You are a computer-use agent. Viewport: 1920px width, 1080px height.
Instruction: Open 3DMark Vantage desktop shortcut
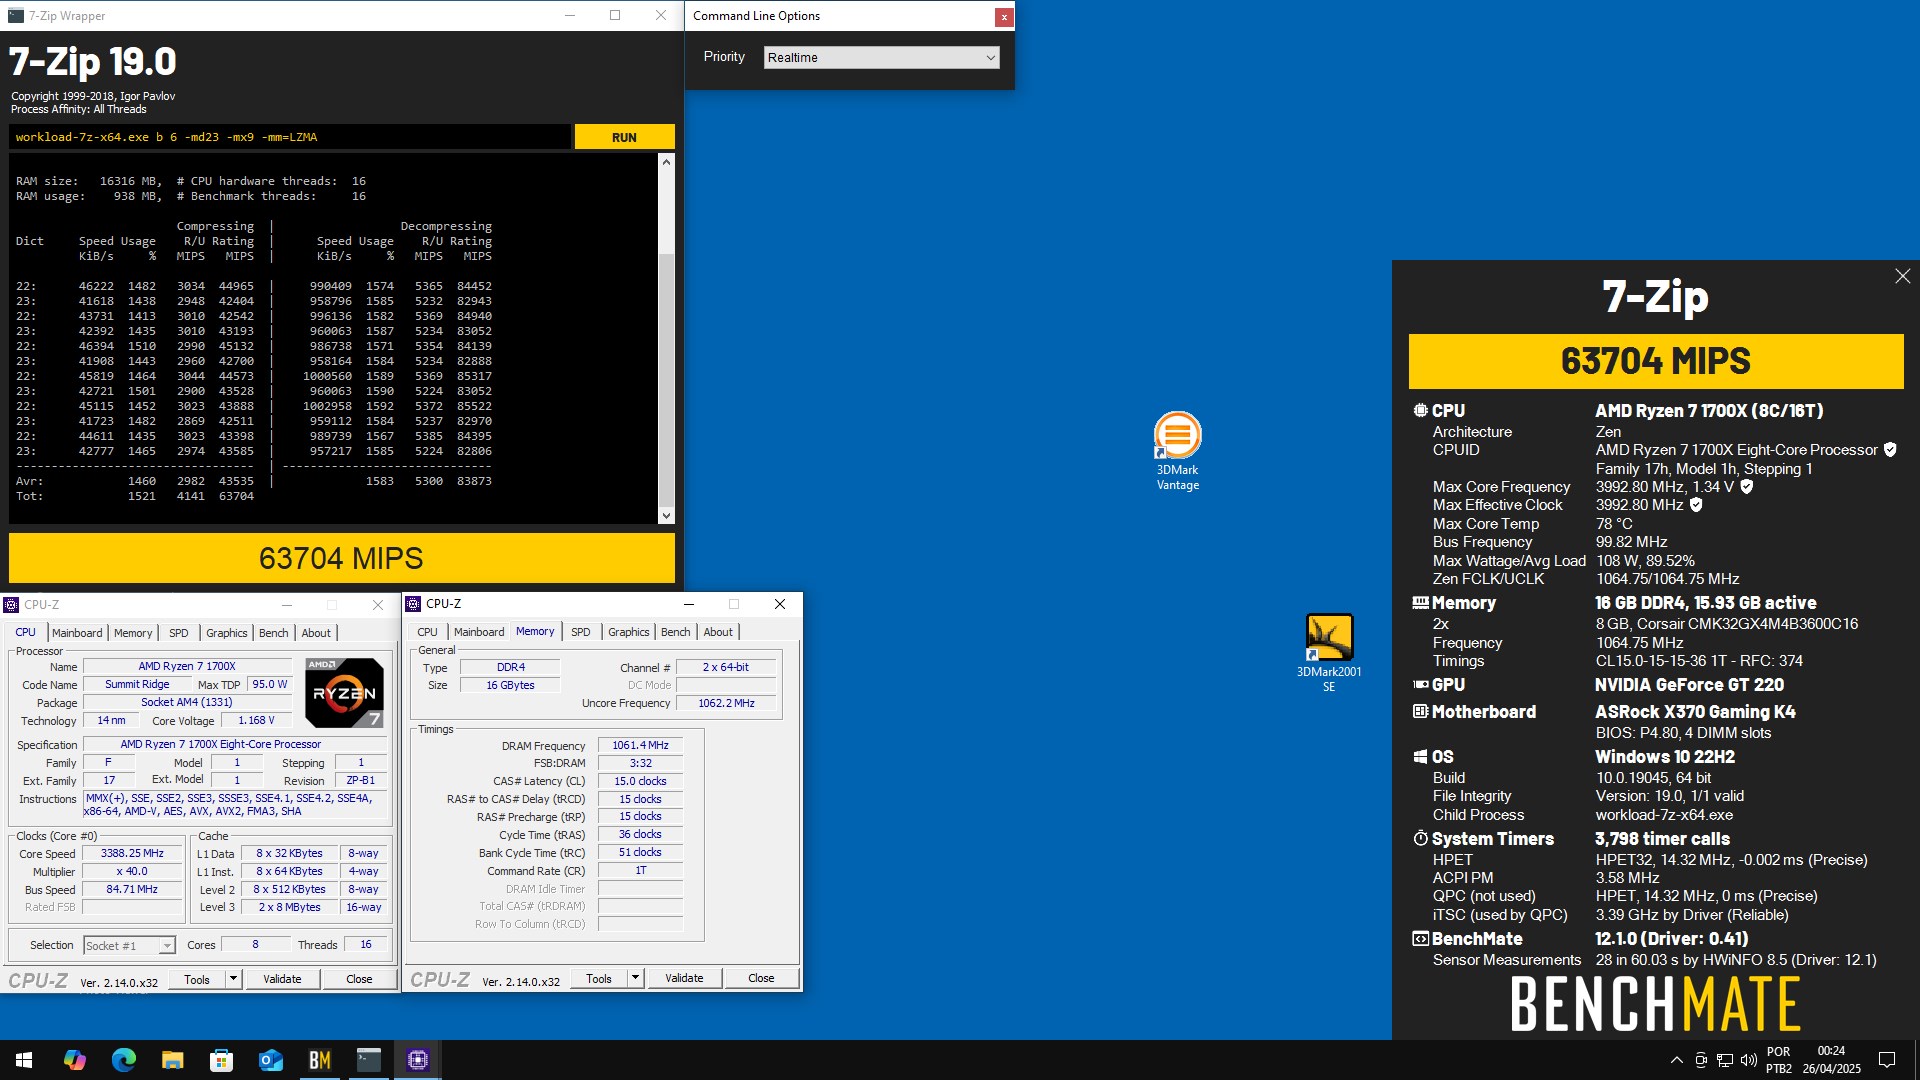pyautogui.click(x=1177, y=451)
